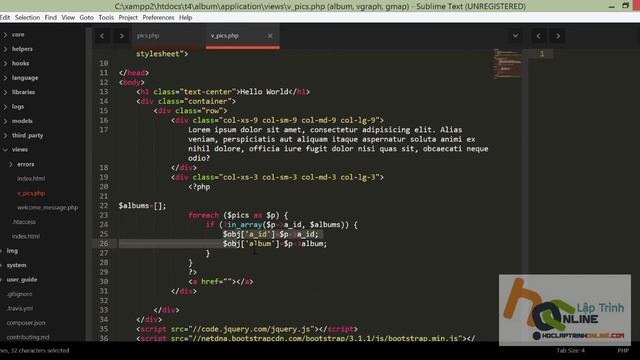Open the Goto menu
This screenshot has height=360, width=640.
click(x=87, y=18)
